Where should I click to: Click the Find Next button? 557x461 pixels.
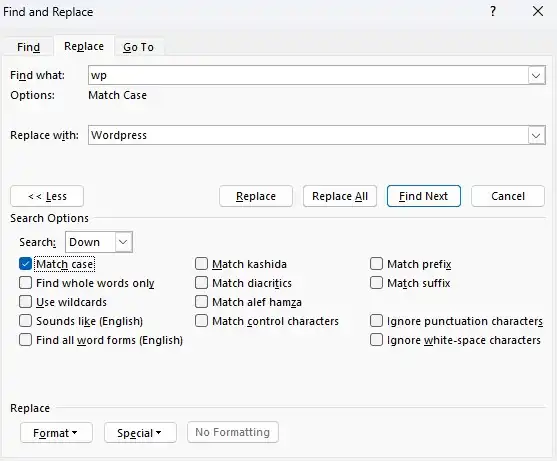click(424, 196)
